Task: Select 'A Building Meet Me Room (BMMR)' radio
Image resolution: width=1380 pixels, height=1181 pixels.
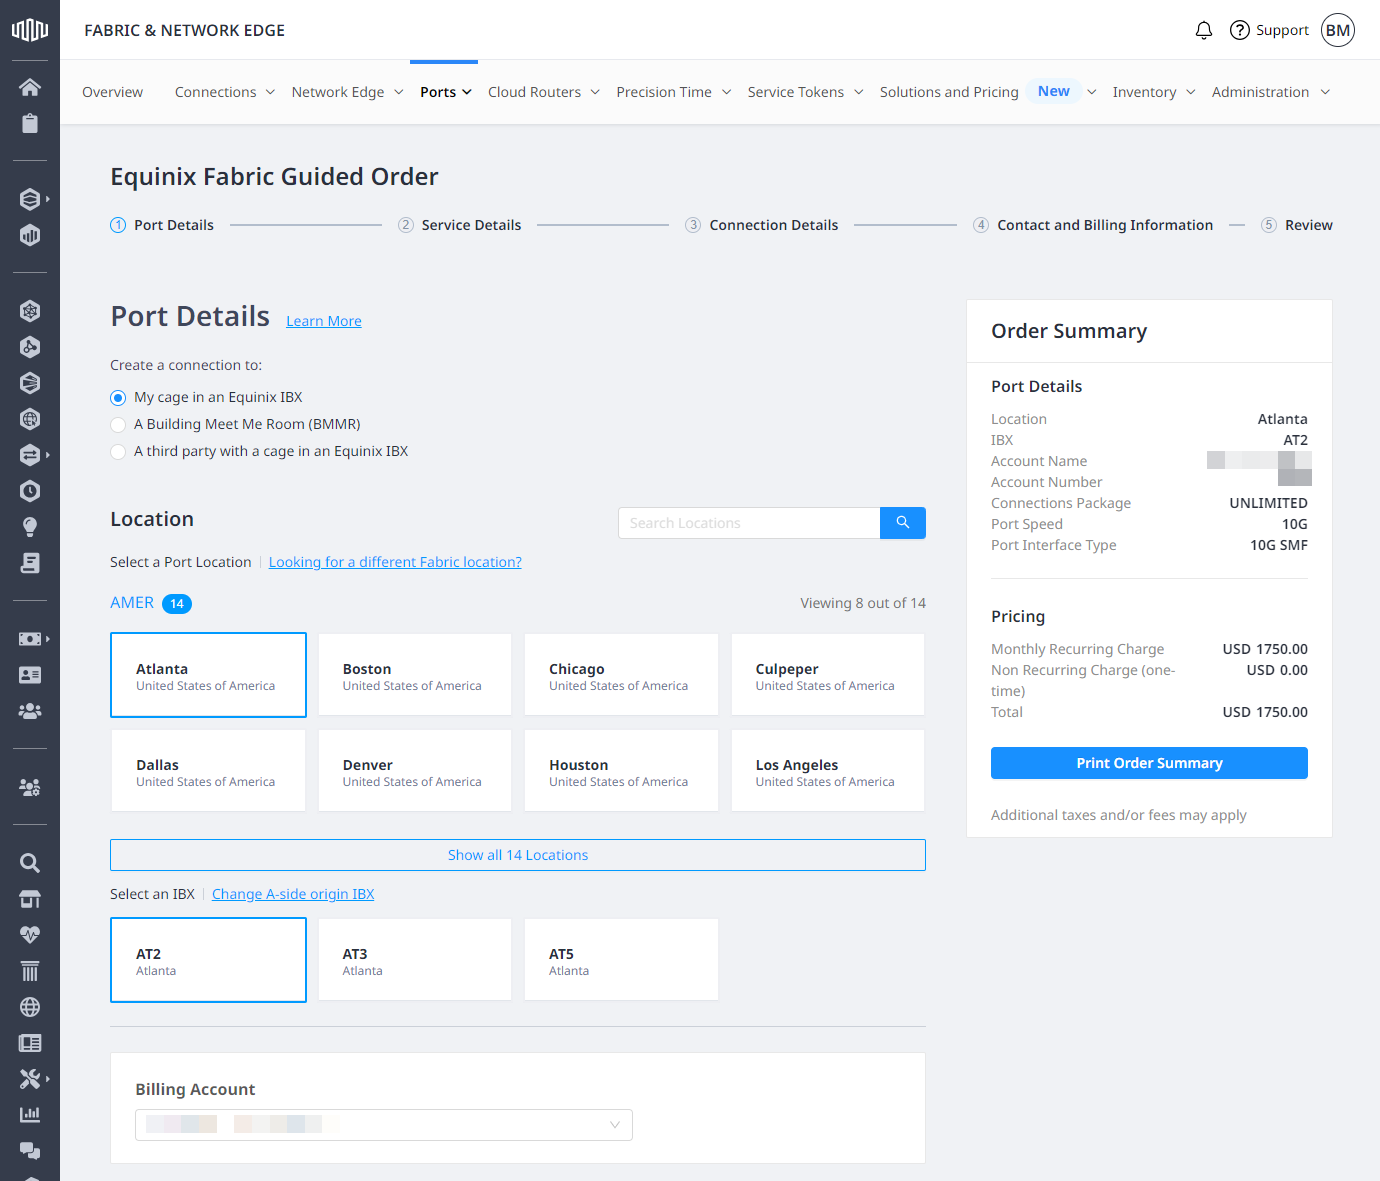Action: 118,425
